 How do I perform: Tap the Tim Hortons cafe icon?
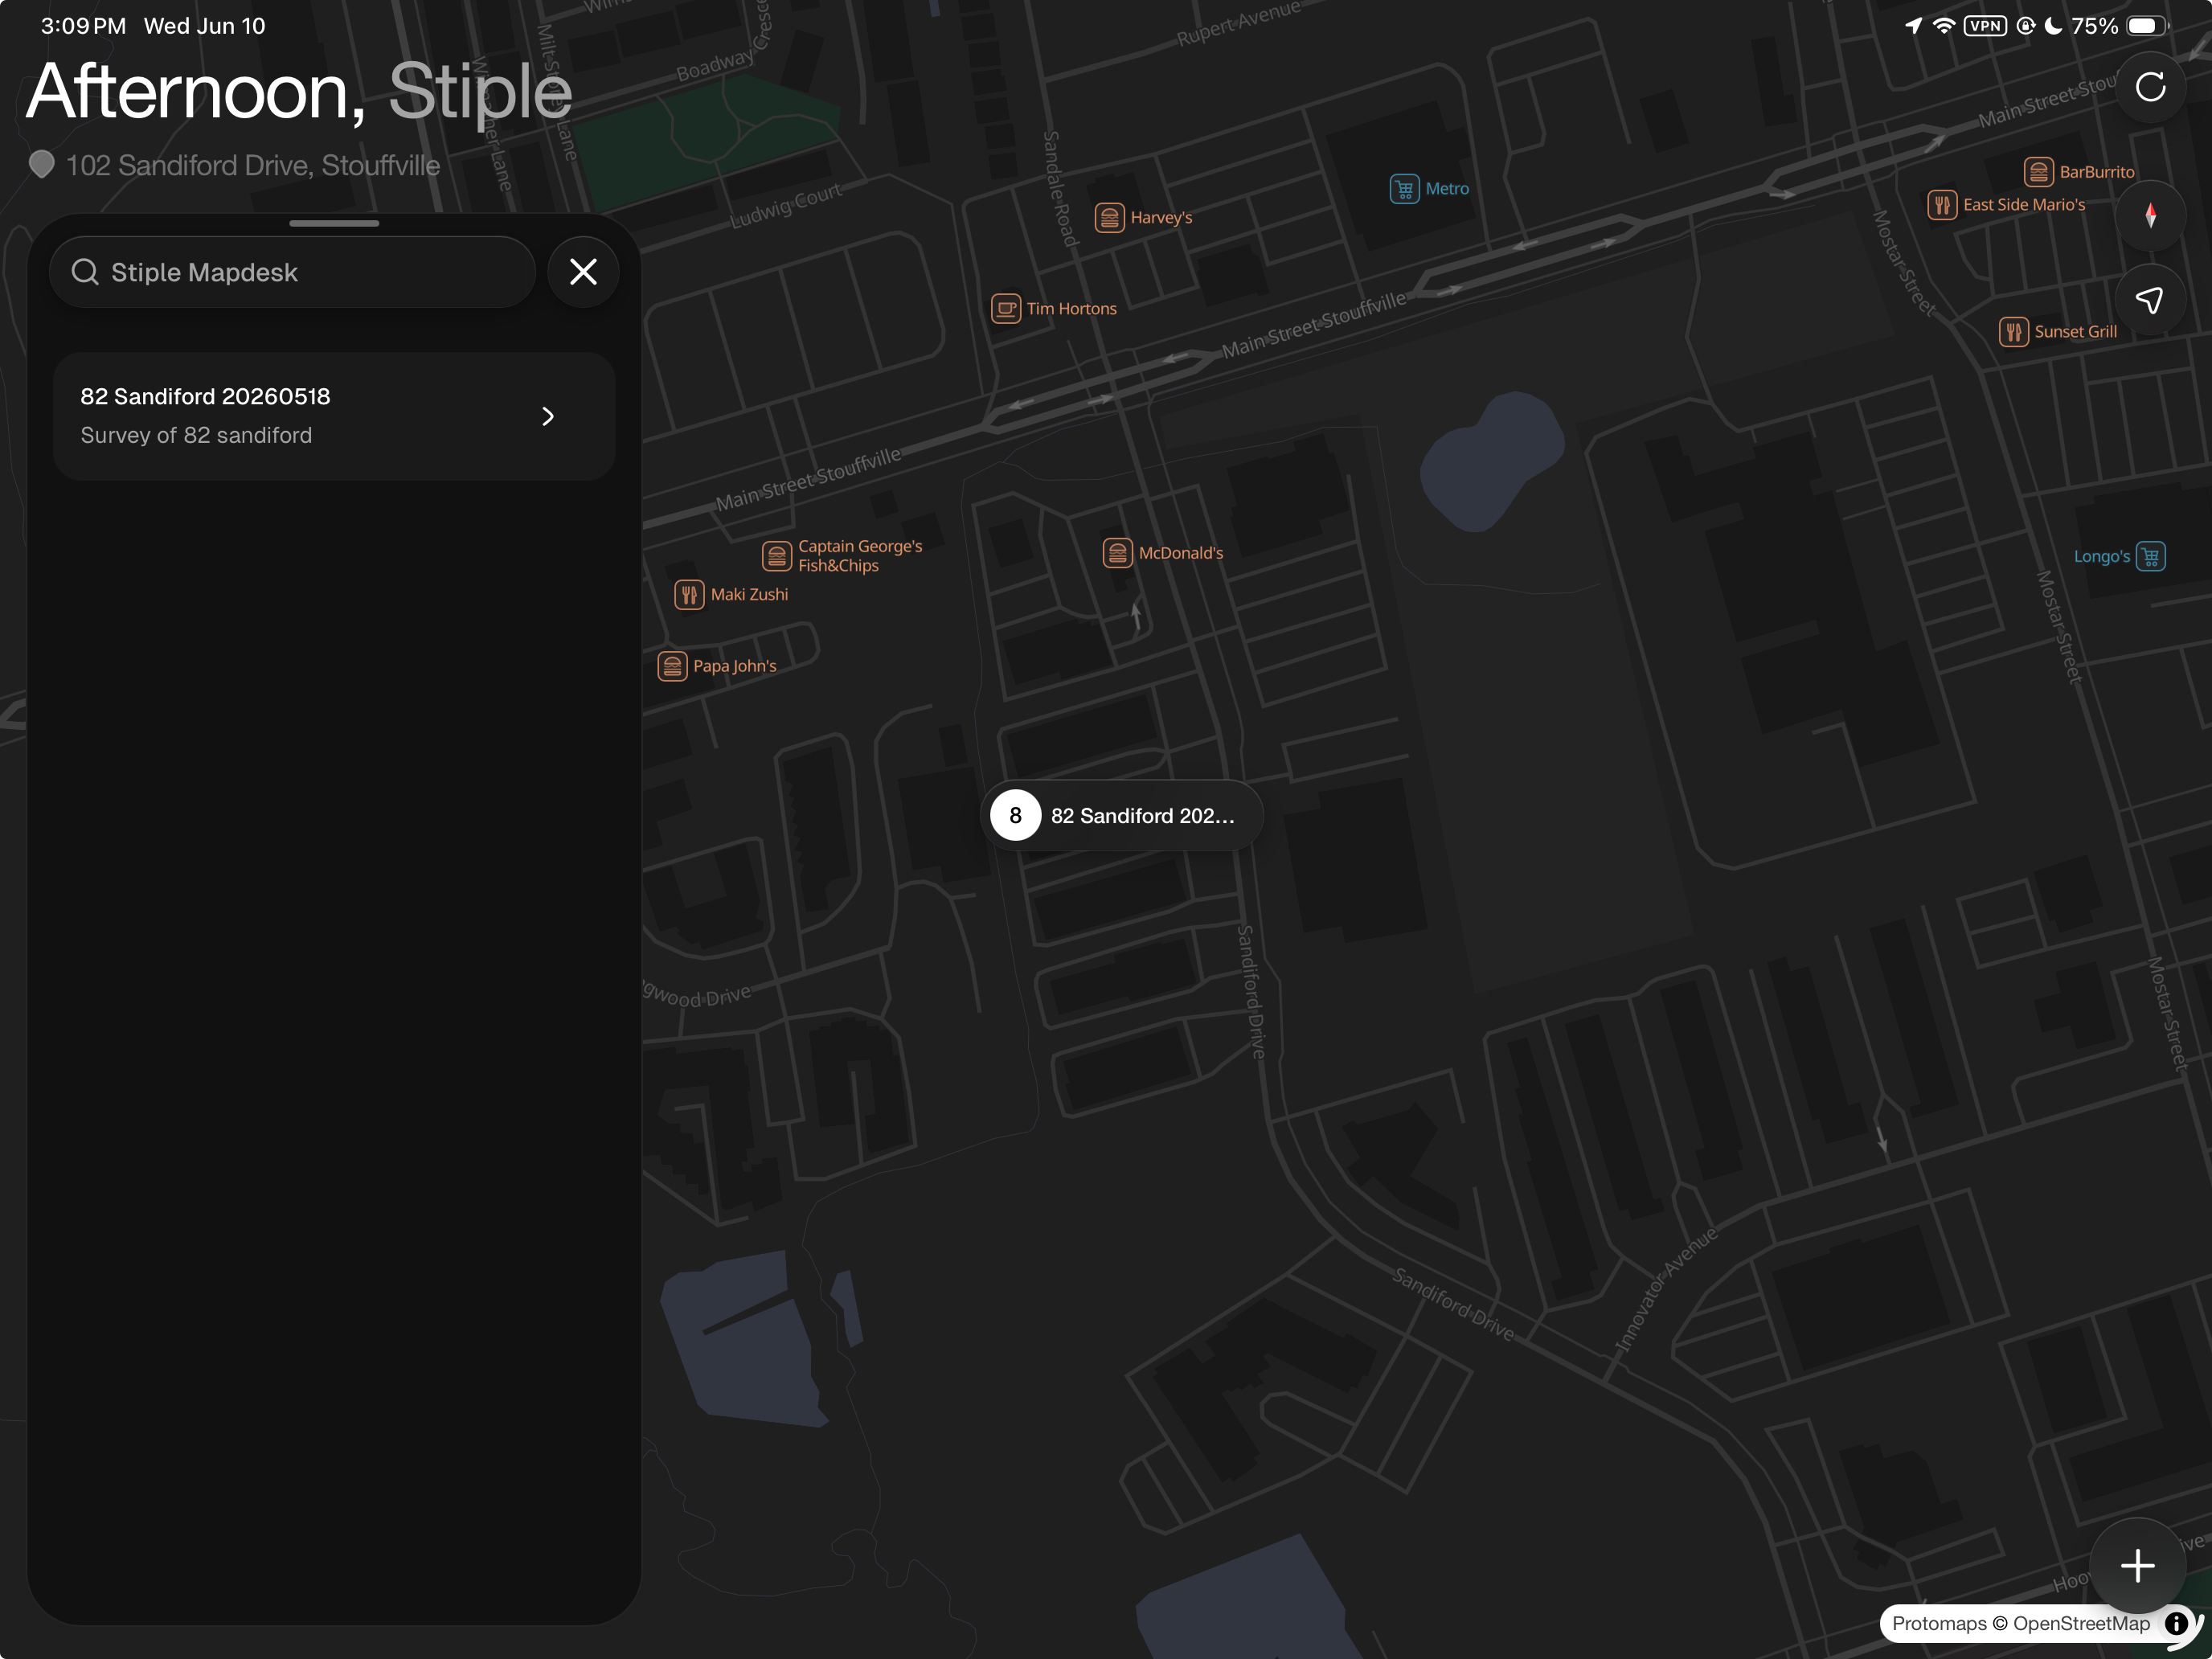point(1005,308)
